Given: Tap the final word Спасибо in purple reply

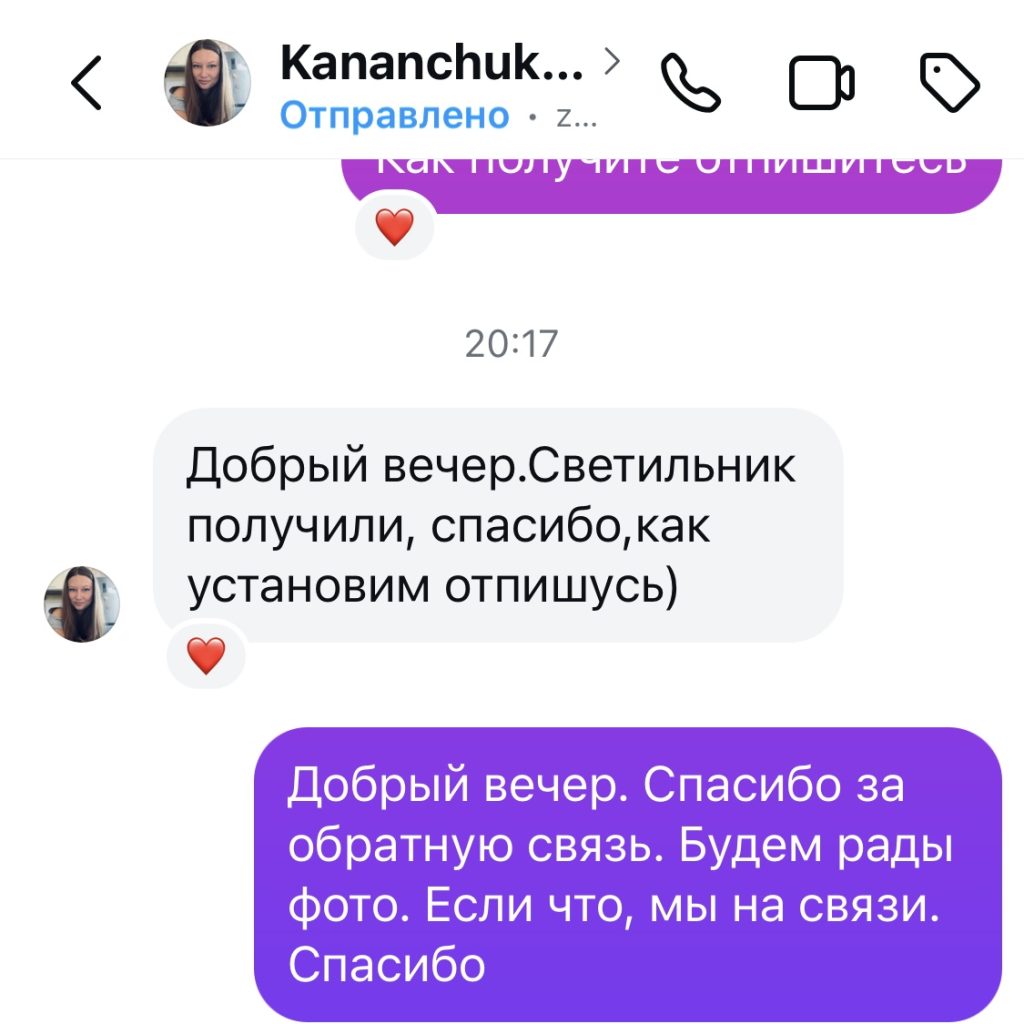Looking at the screenshot, I should (x=387, y=965).
